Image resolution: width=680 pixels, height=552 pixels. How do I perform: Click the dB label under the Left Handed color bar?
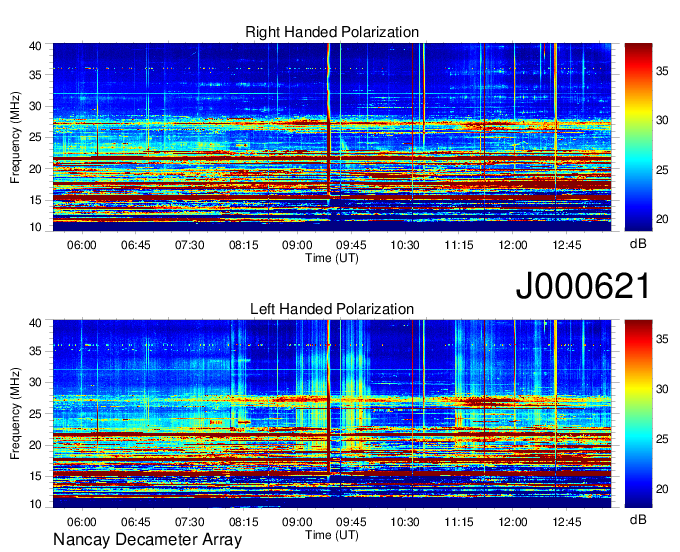pyautogui.click(x=638, y=519)
